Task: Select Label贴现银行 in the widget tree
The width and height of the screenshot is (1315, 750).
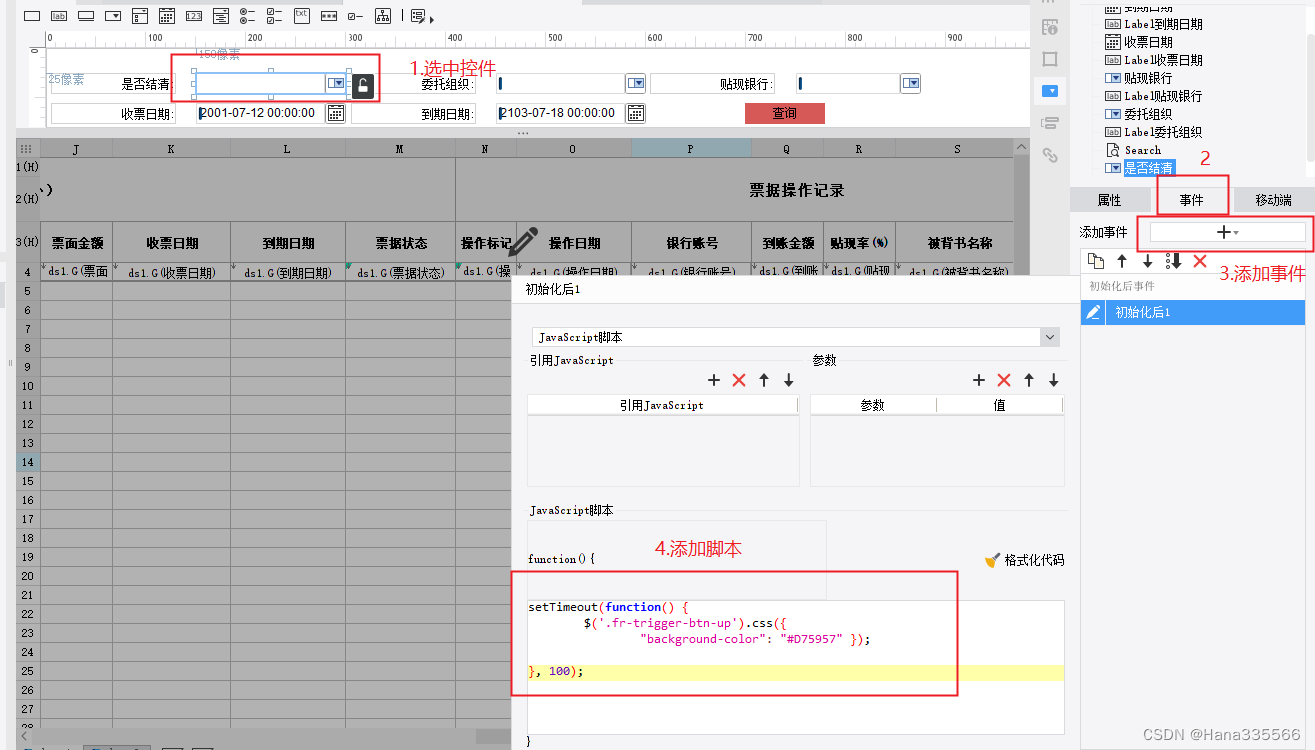Action: click(1163, 96)
